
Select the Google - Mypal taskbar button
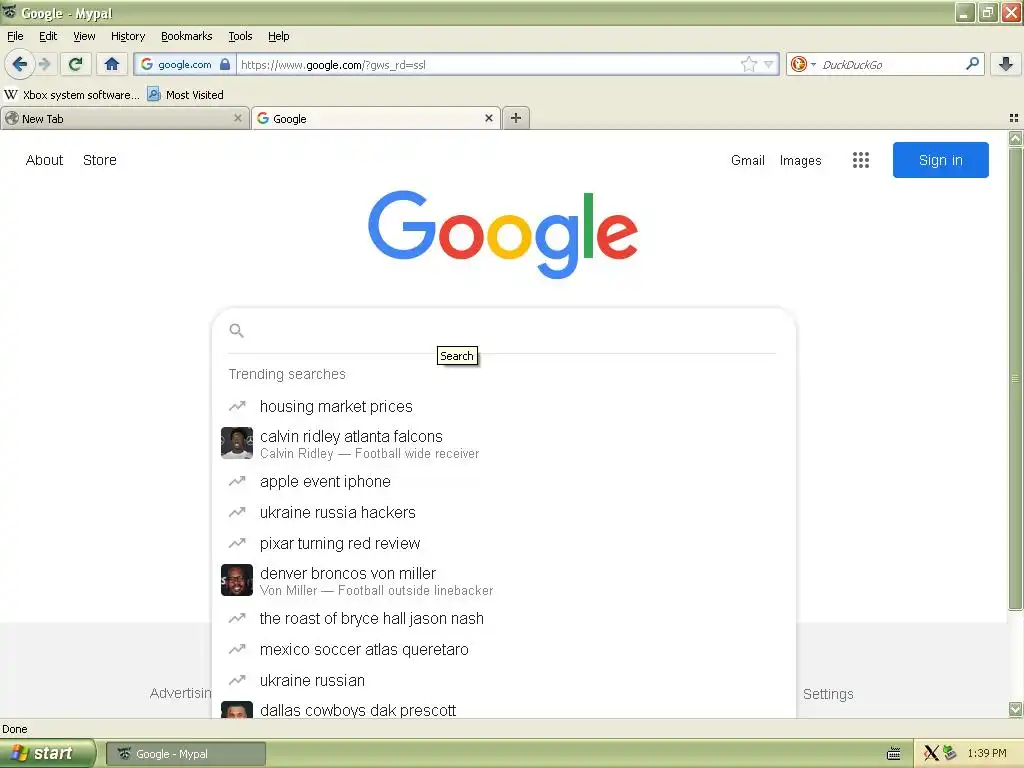185,754
